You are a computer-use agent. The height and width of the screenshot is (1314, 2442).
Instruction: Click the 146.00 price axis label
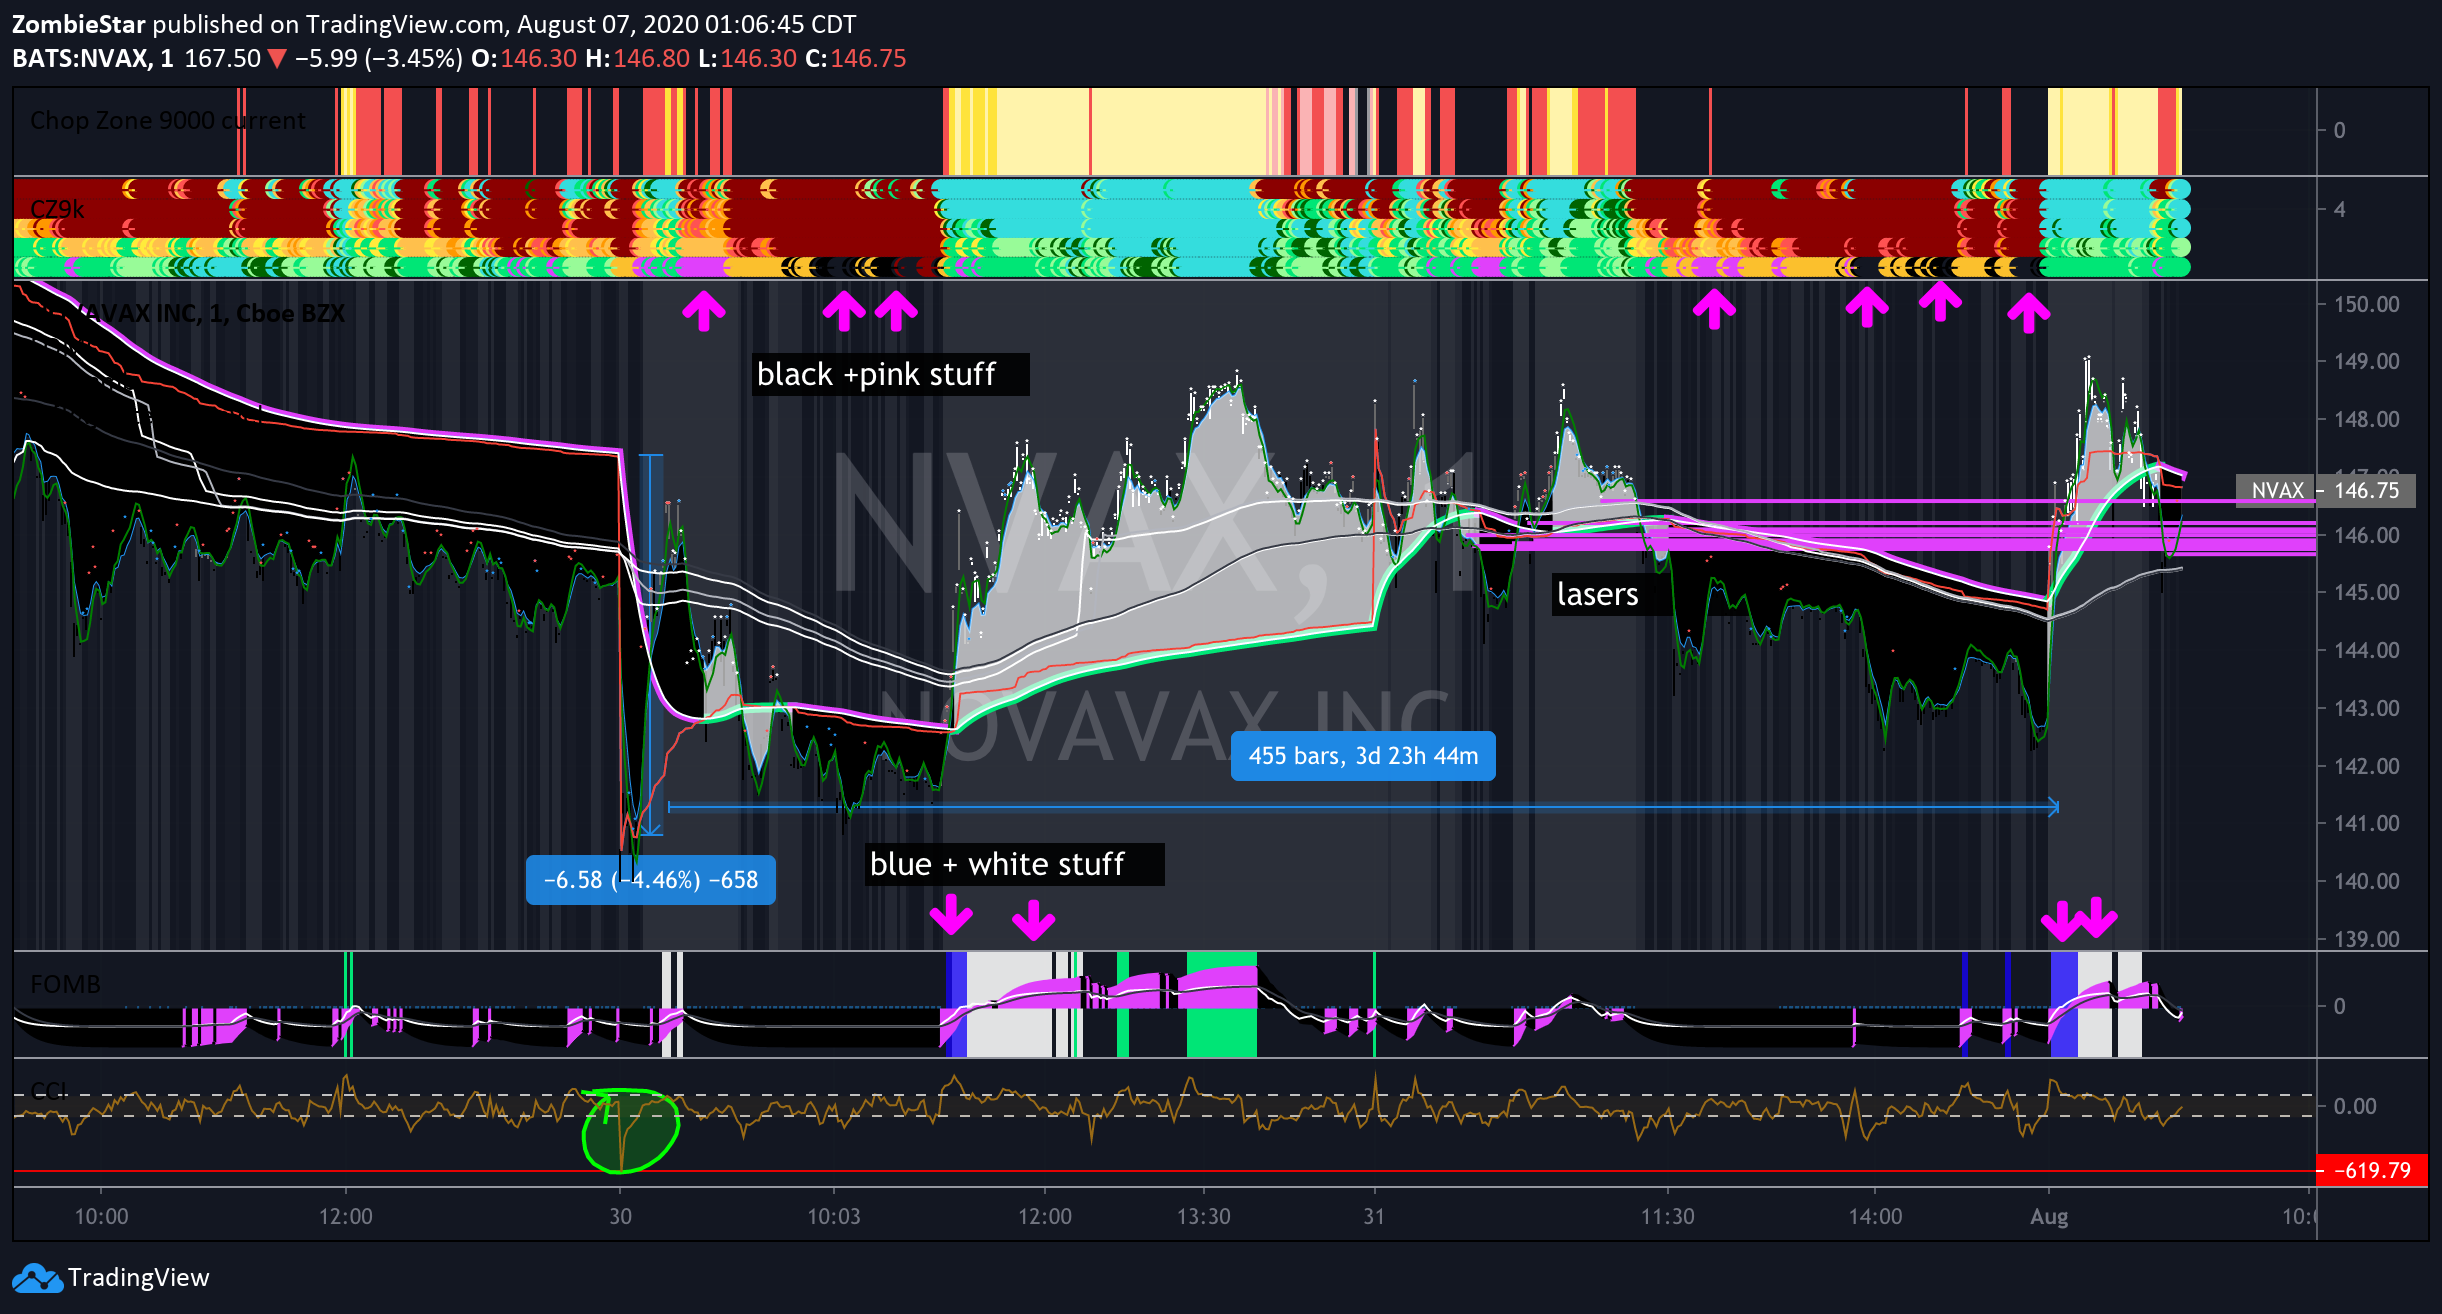[x=2366, y=535]
